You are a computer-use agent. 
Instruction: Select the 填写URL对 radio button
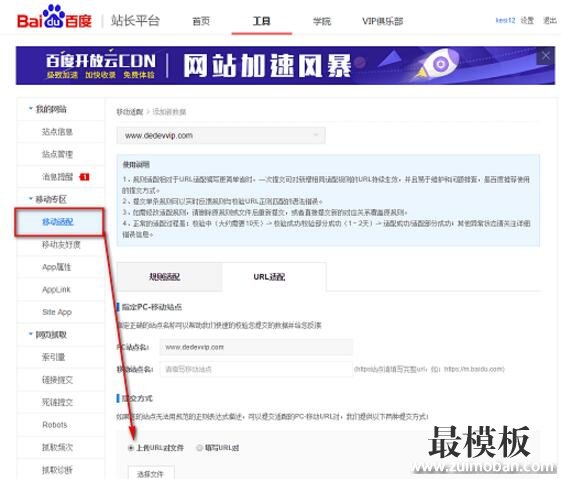click(200, 448)
